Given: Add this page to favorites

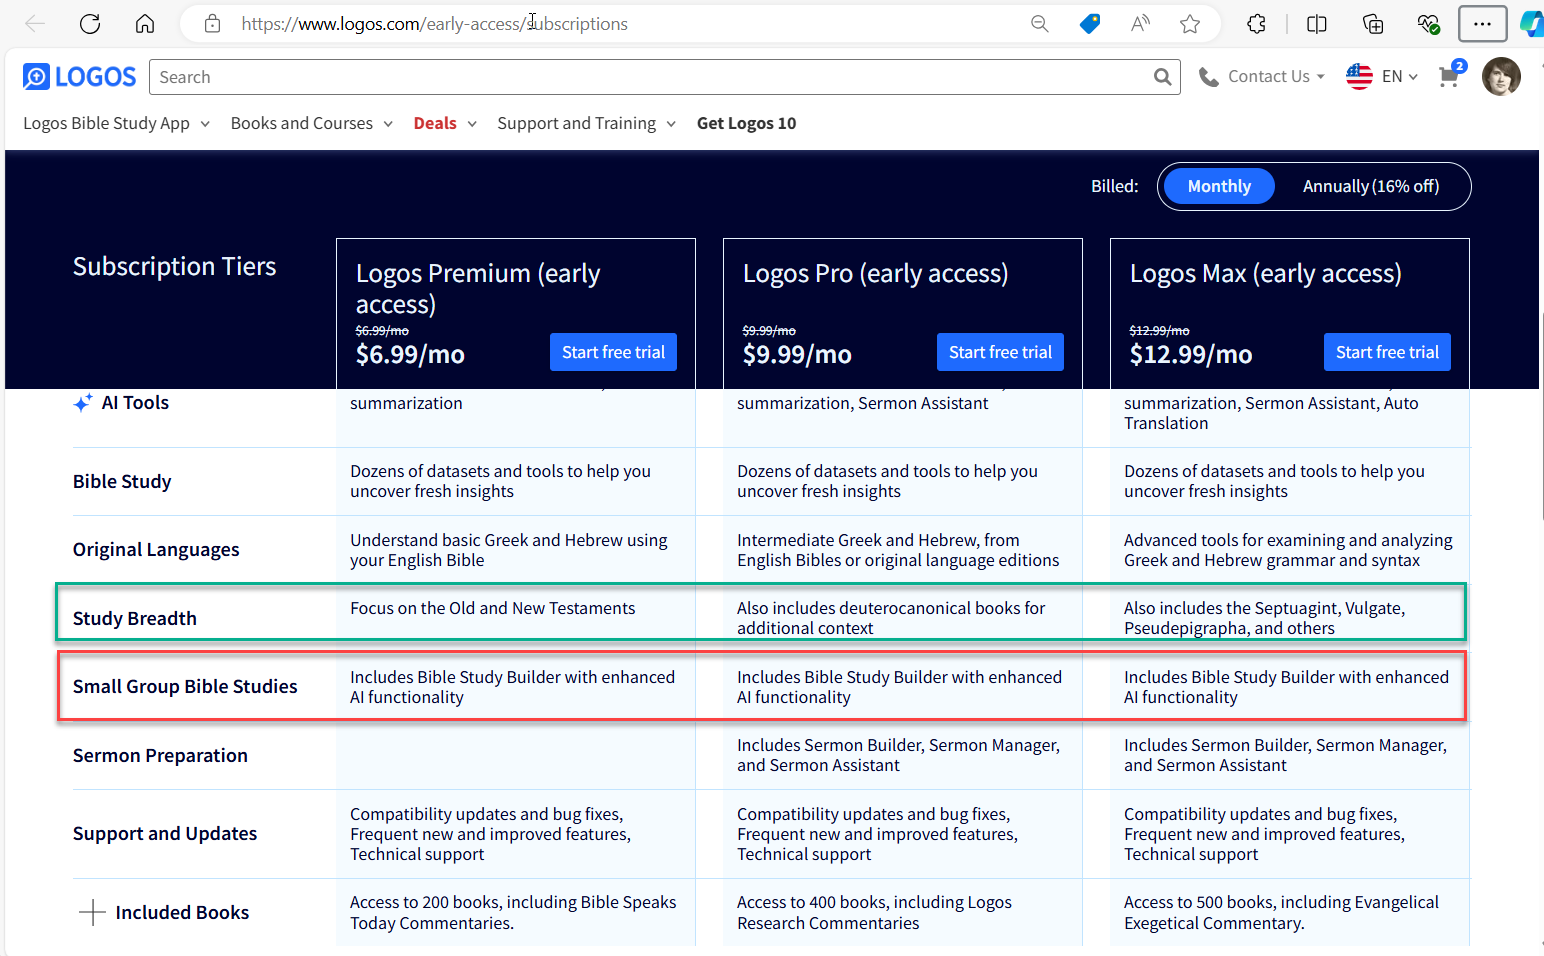Looking at the screenshot, I should point(1190,23).
